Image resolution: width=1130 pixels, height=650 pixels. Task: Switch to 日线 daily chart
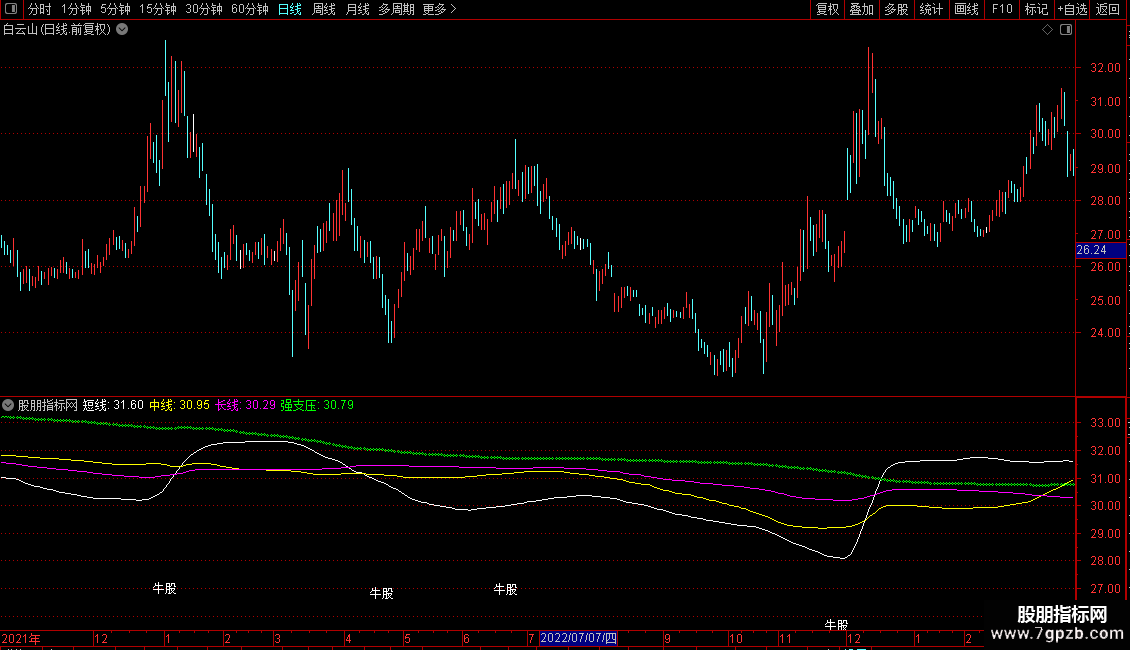(290, 9)
